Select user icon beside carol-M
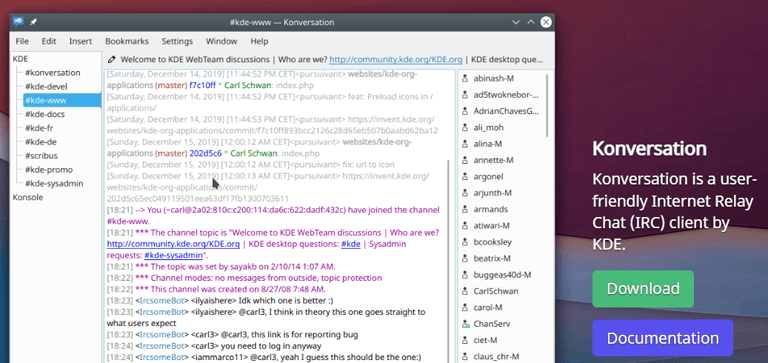The height and width of the screenshot is (363, 768). click(x=465, y=308)
